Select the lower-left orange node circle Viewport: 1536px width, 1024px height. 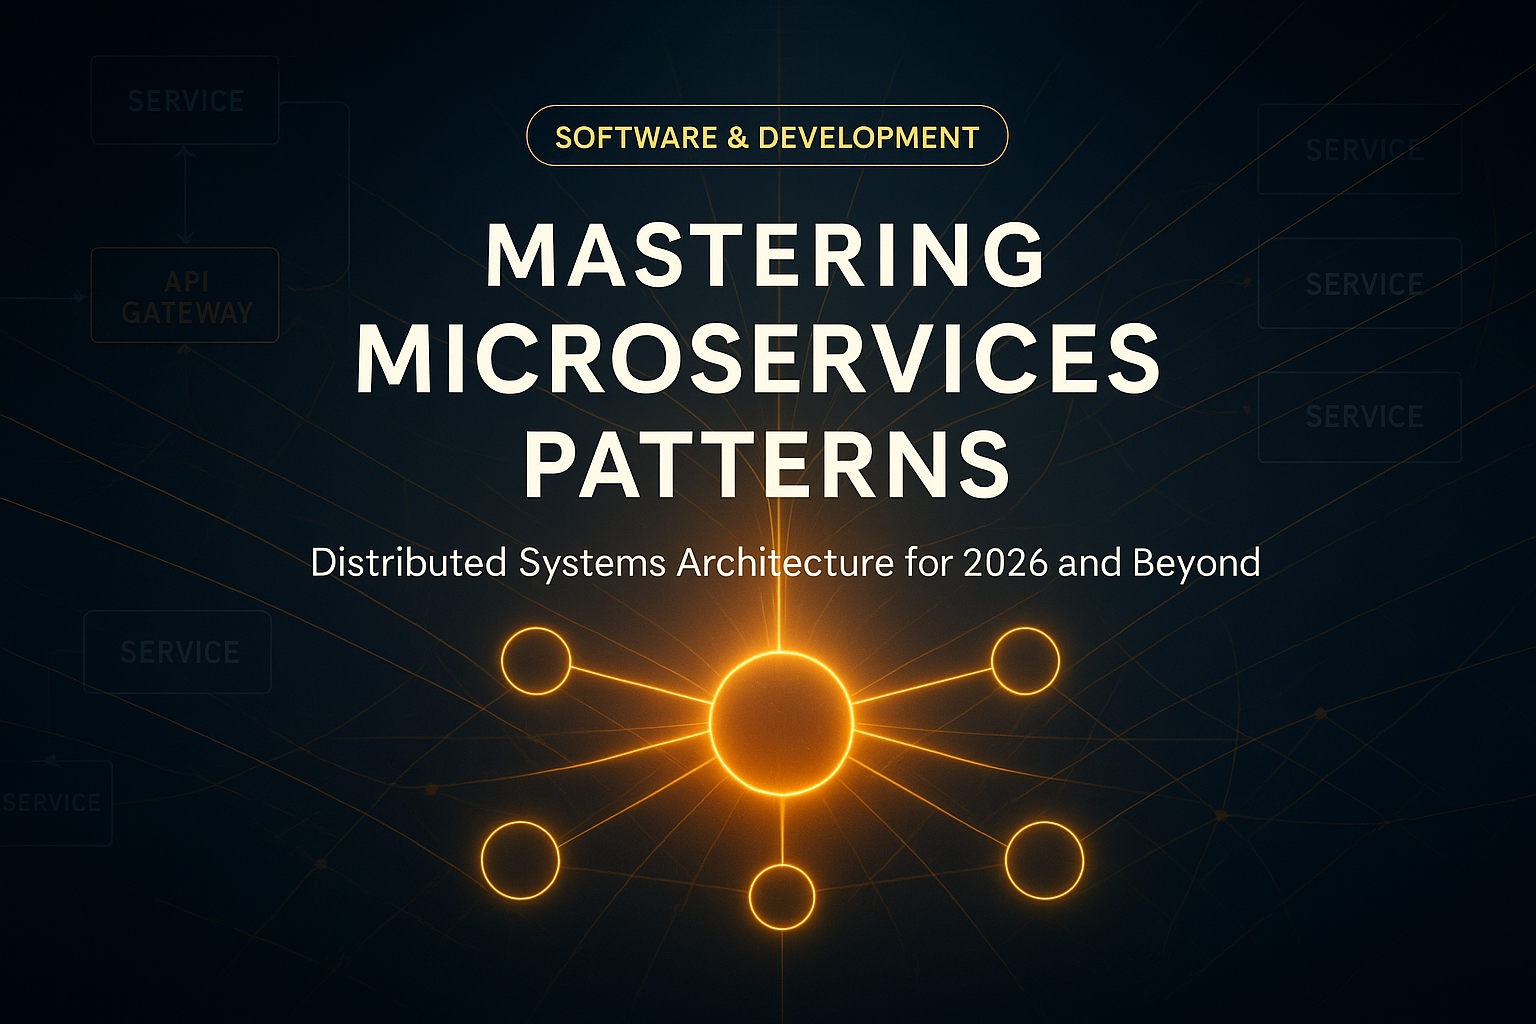point(520,860)
